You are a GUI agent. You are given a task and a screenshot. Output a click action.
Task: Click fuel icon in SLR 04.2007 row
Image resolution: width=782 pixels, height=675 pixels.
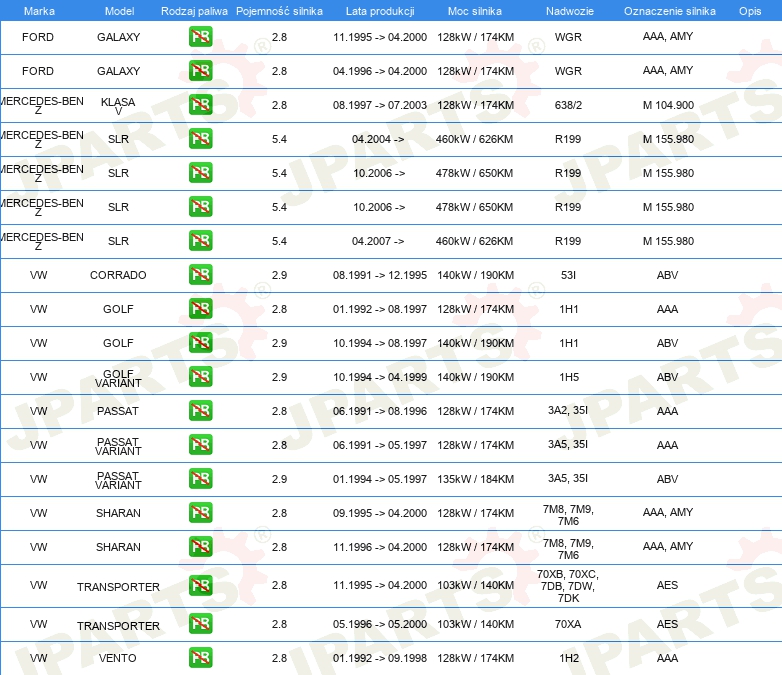click(200, 240)
